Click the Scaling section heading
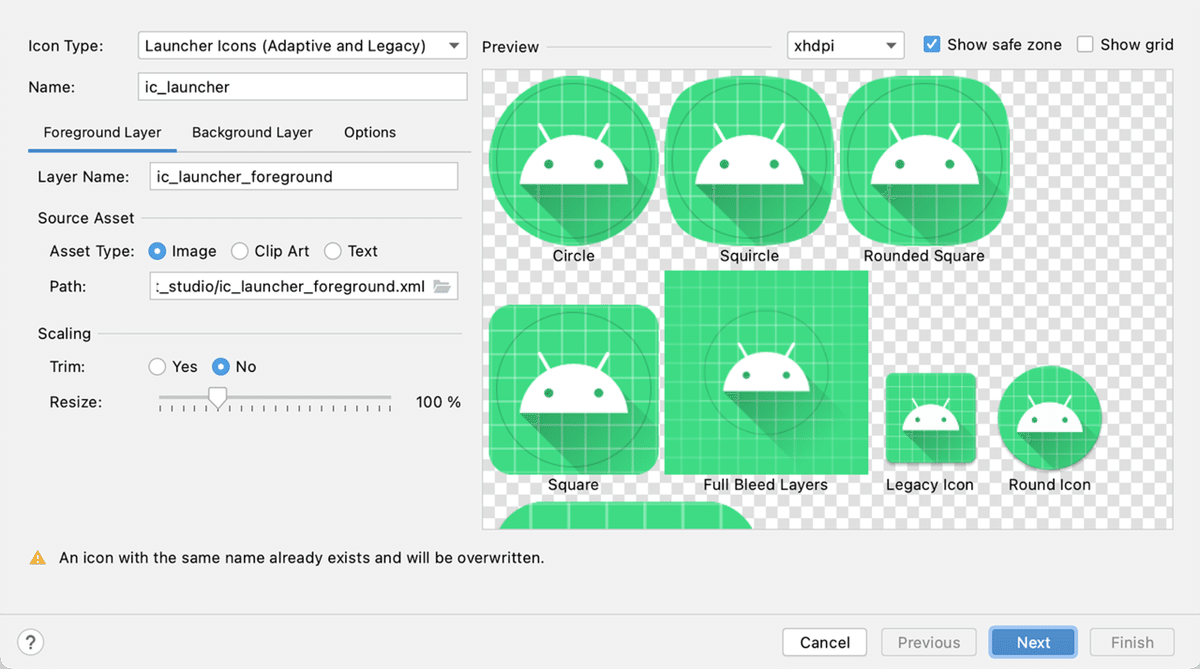The height and width of the screenshot is (669, 1200). point(64,334)
